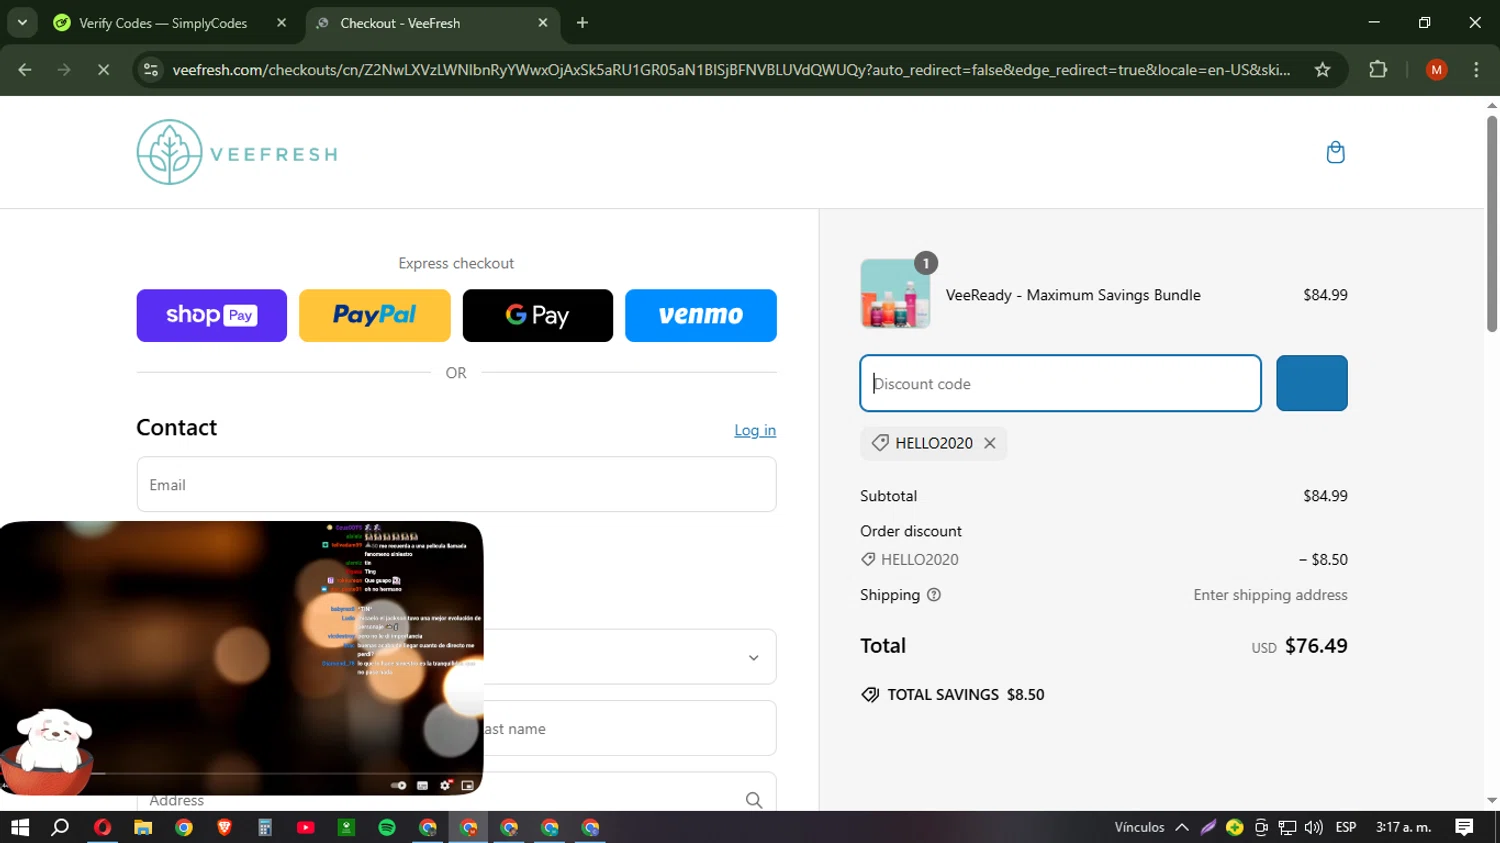Click the Address search magnifier icon
This screenshot has height=843, width=1500.
click(x=754, y=799)
